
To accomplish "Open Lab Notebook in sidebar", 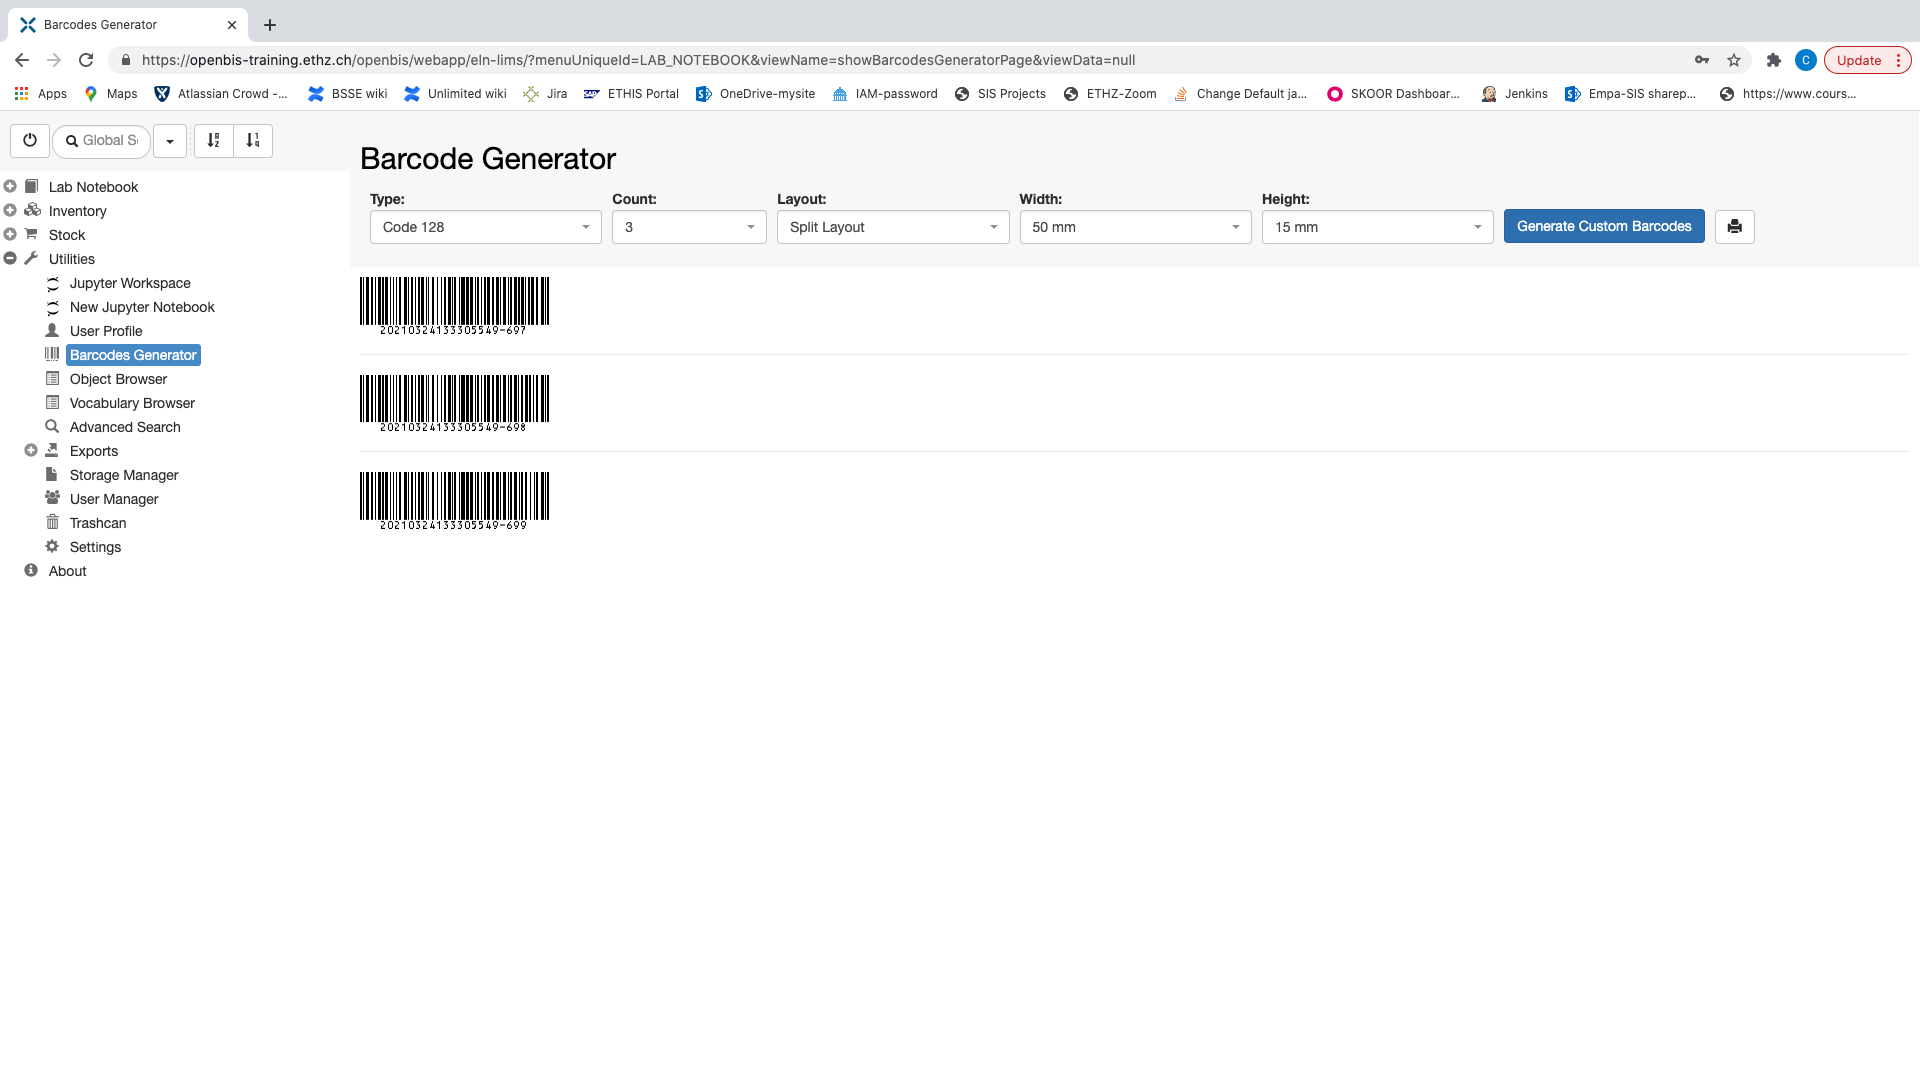I will pos(93,187).
